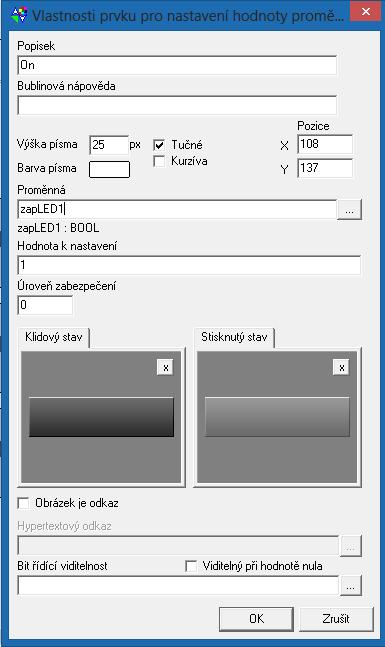385x647 pixels.
Task: Select the Výška písma font height field
Action: pos(109,145)
